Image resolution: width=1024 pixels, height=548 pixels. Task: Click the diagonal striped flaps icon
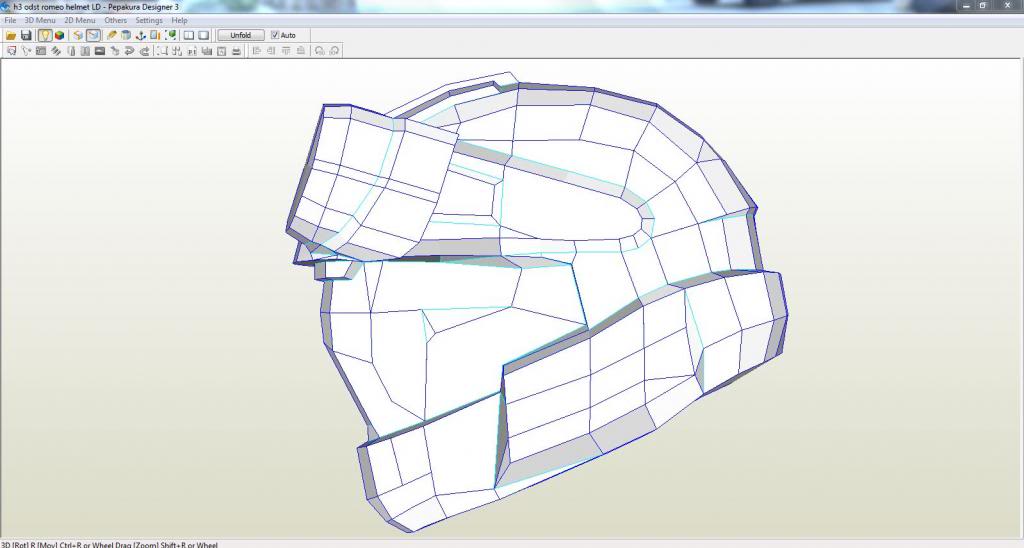tap(56, 51)
